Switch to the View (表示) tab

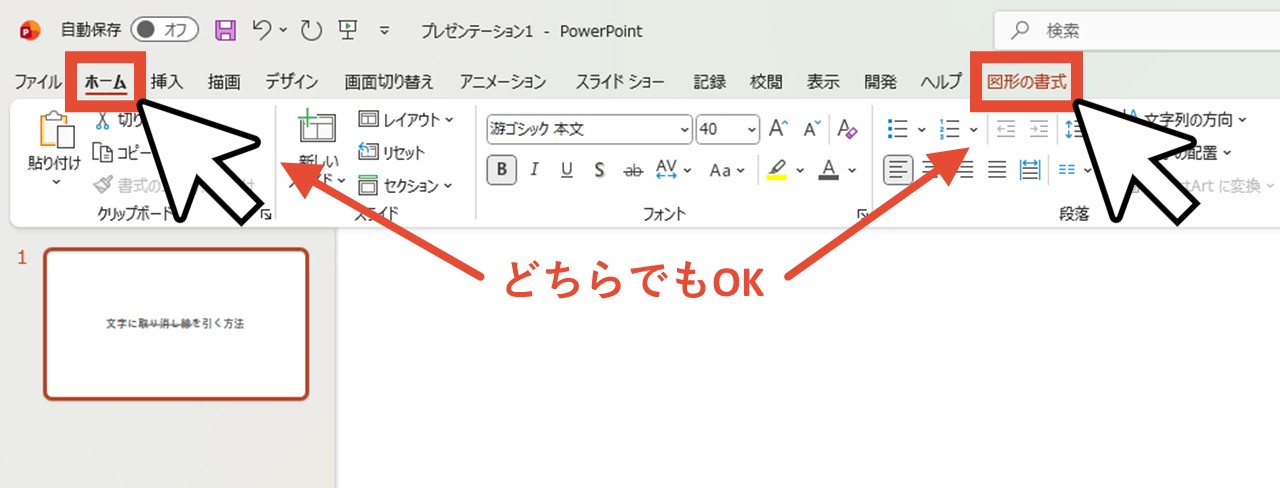tap(823, 82)
